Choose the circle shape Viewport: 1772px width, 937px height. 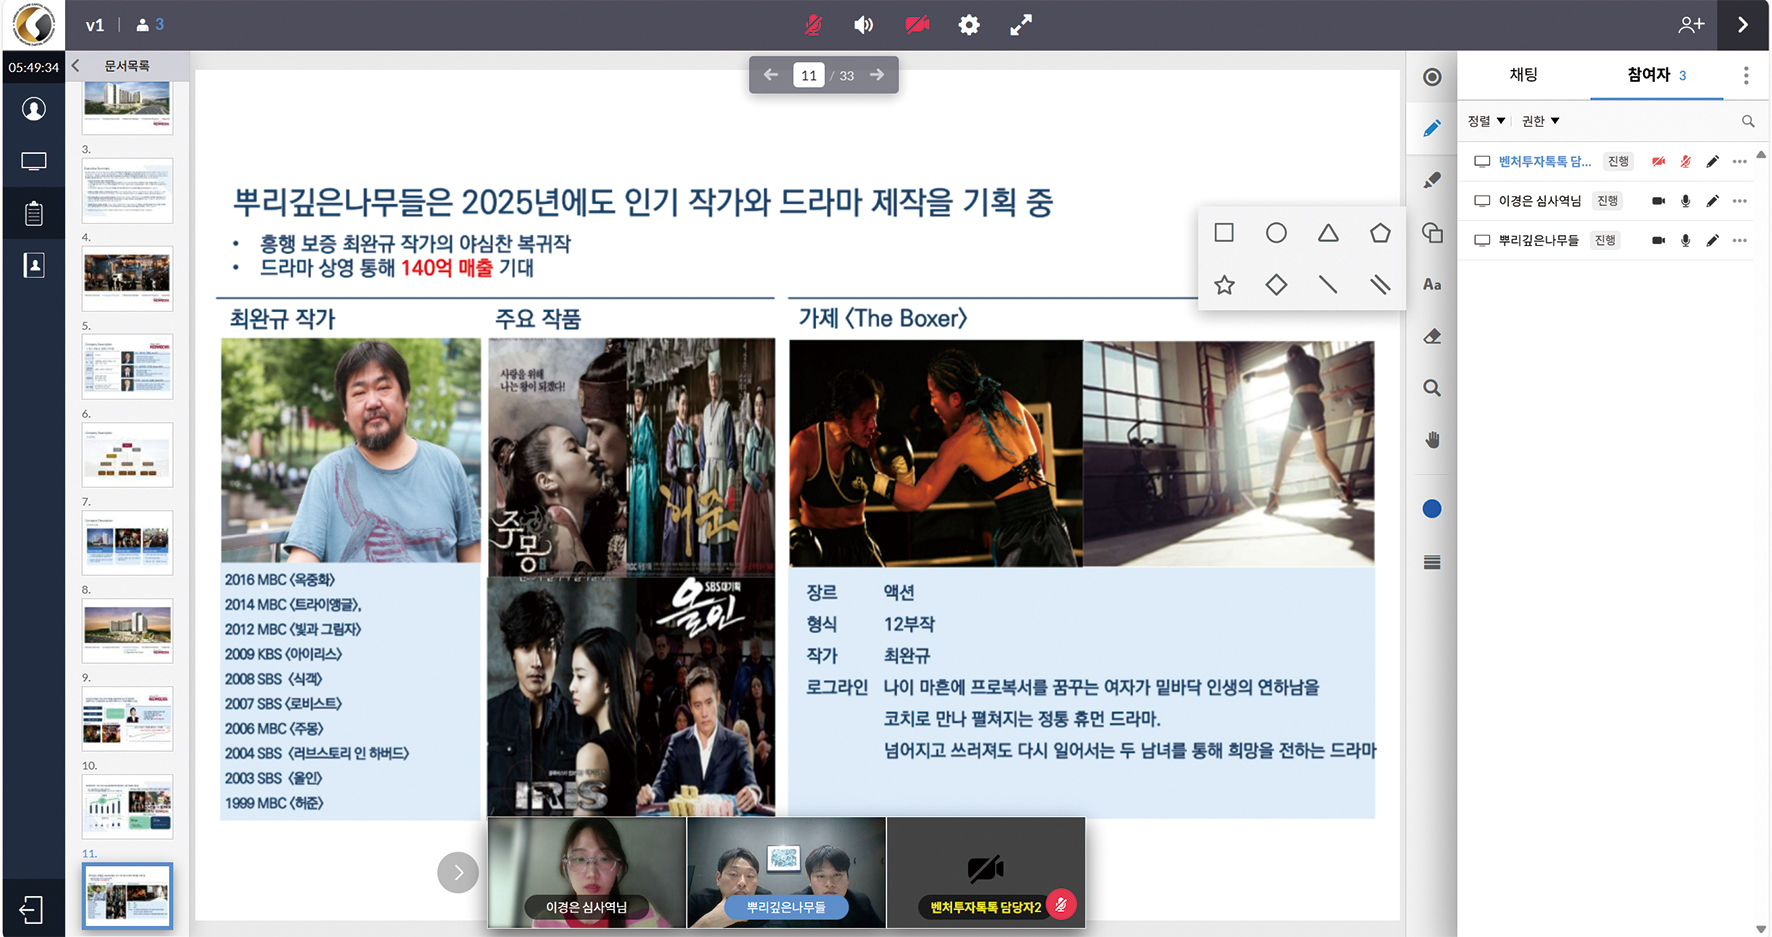pos(1276,233)
